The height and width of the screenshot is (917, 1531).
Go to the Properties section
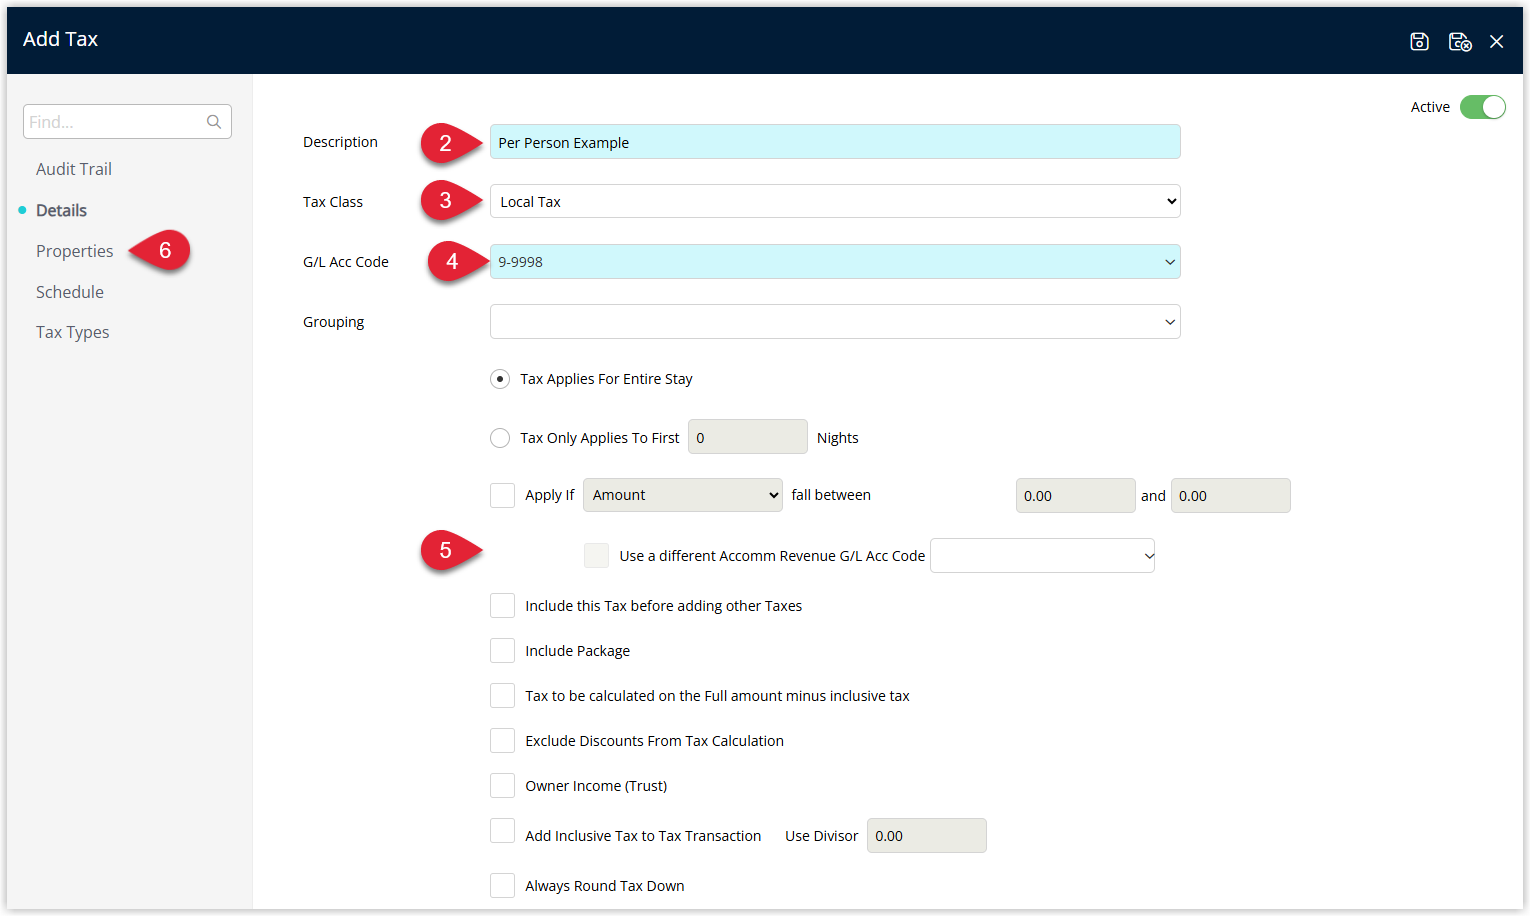tap(75, 251)
